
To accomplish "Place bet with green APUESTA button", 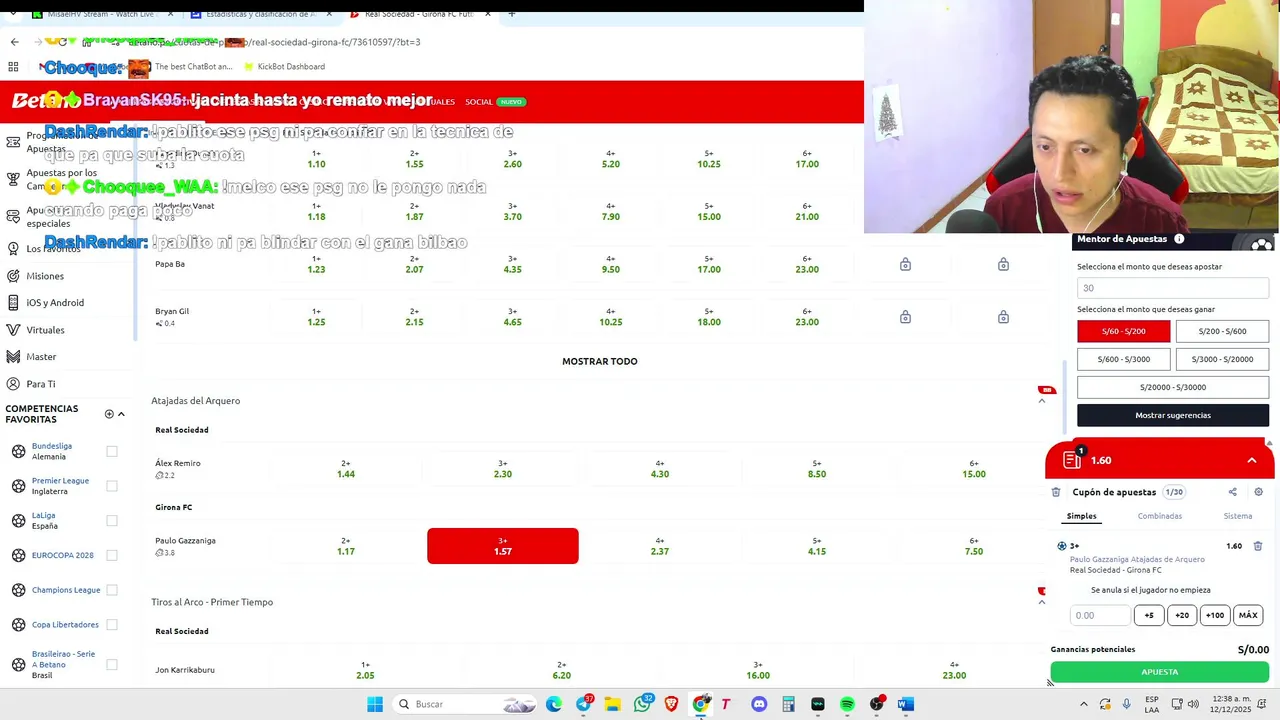I will coord(1159,672).
